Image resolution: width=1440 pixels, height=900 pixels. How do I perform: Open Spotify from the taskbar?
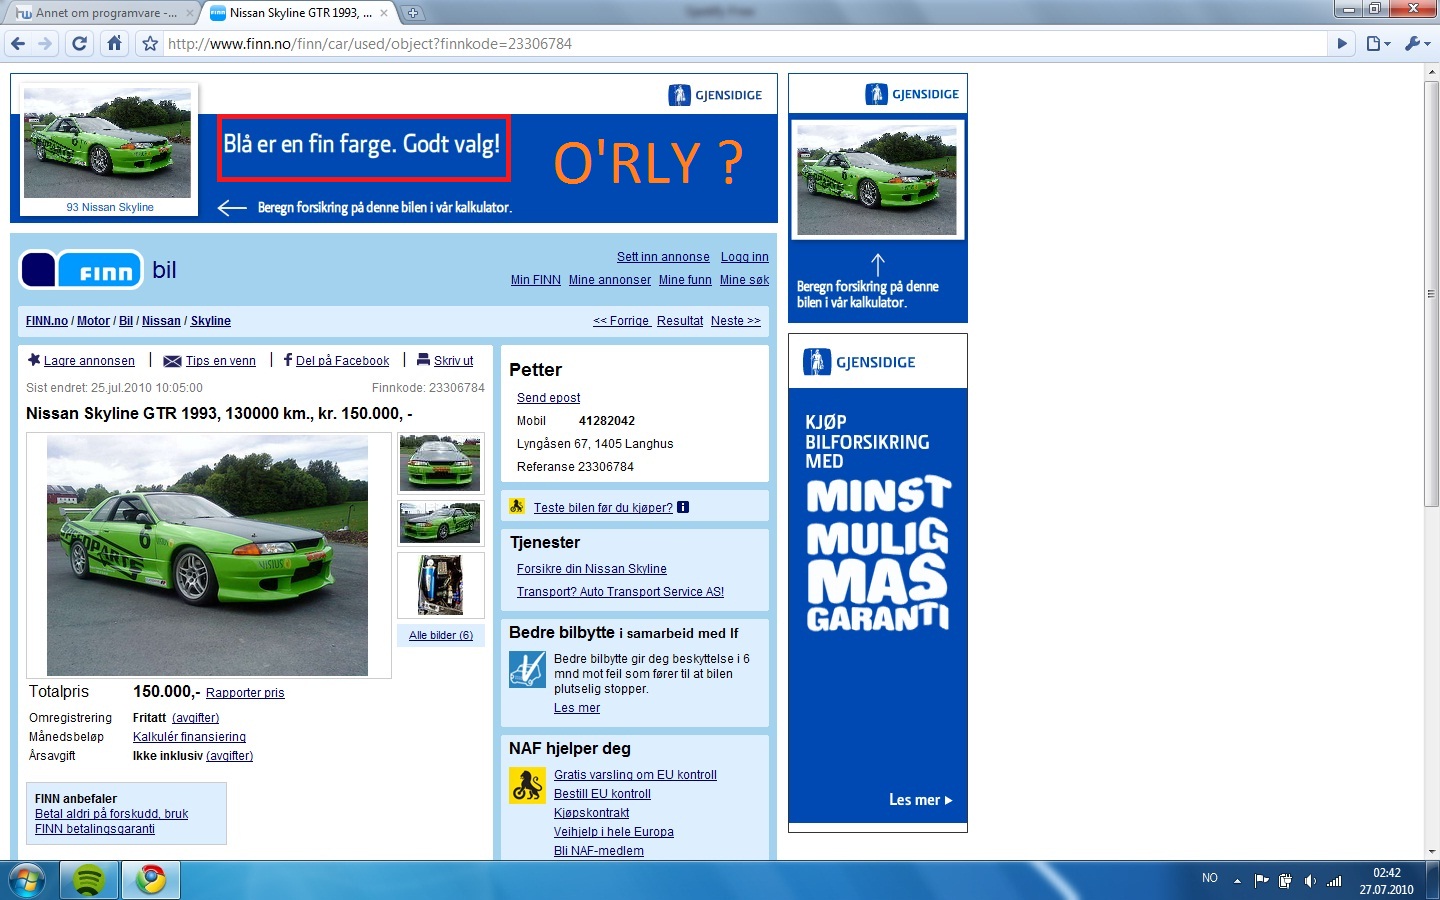(x=89, y=880)
